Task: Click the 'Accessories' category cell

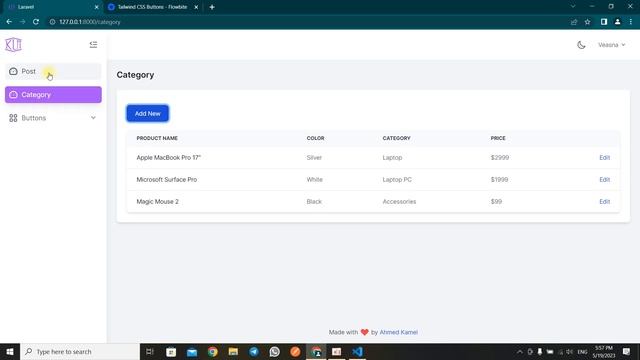Action: [x=399, y=202]
